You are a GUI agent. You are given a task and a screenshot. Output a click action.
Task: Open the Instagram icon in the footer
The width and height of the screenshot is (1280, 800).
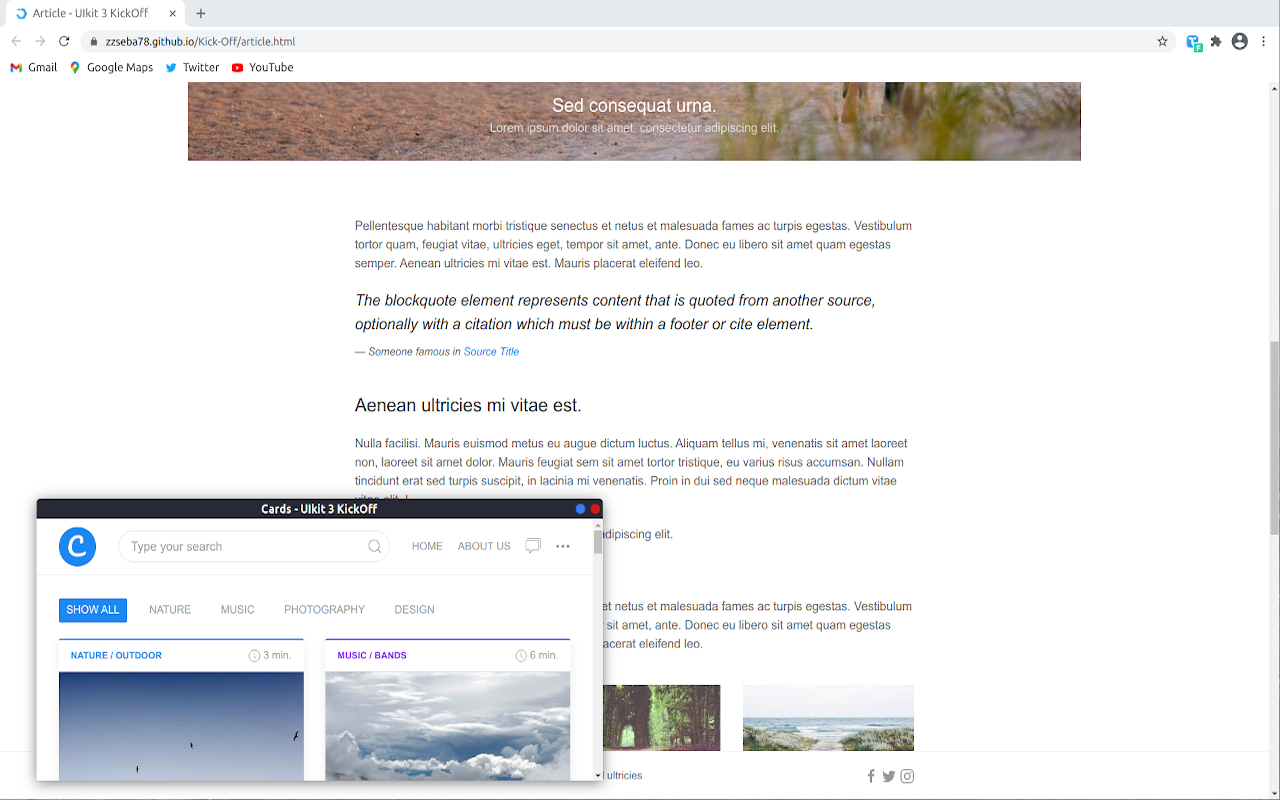[x=907, y=775]
